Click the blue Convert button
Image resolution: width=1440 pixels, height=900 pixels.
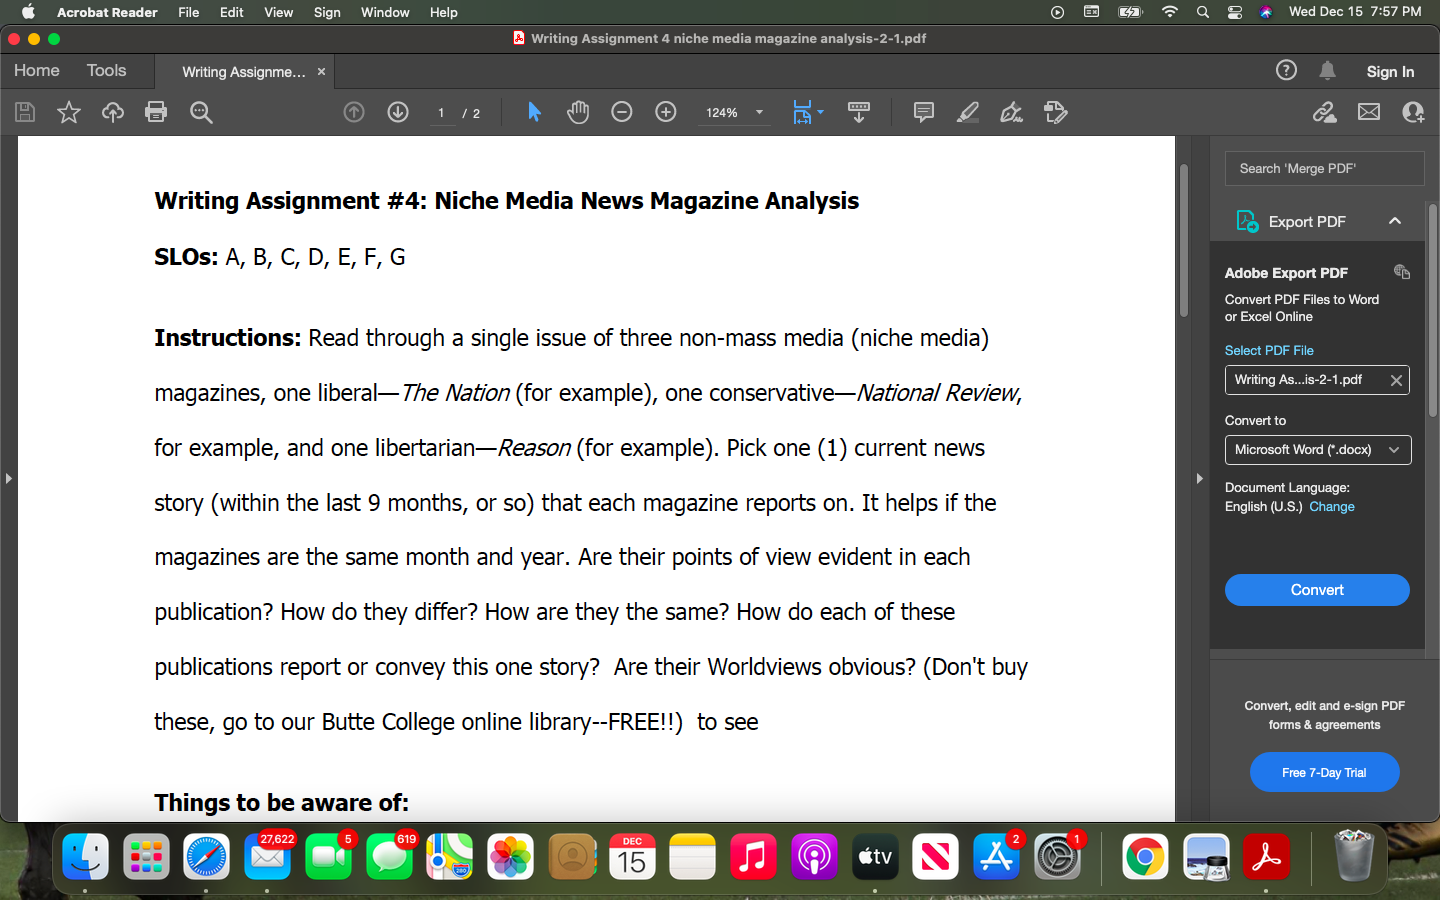pyautogui.click(x=1317, y=590)
